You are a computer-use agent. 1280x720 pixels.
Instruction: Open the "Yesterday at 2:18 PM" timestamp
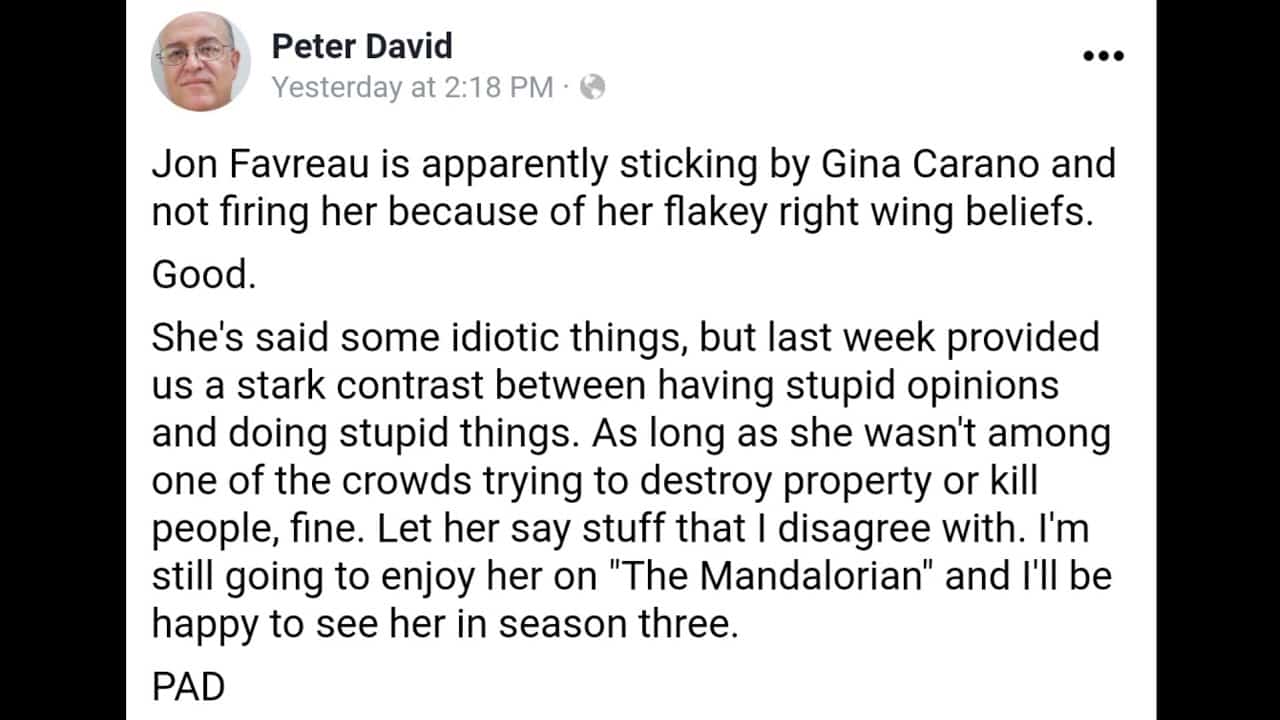(x=412, y=87)
